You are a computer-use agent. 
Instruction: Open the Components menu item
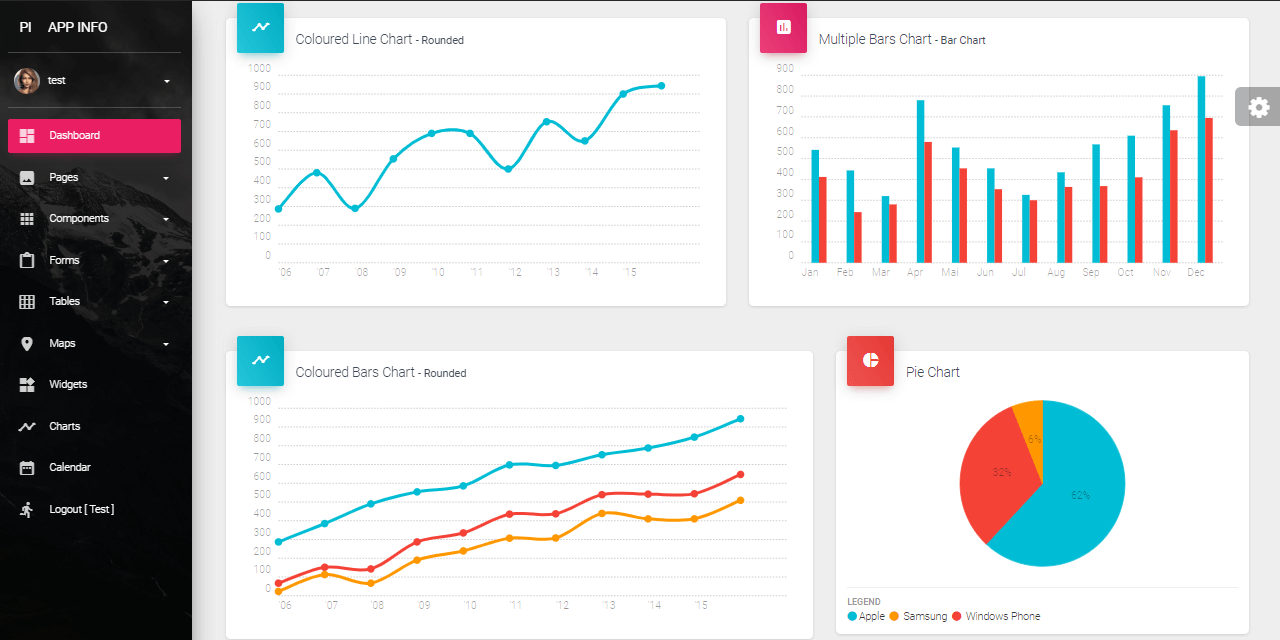pyautogui.click(x=94, y=218)
